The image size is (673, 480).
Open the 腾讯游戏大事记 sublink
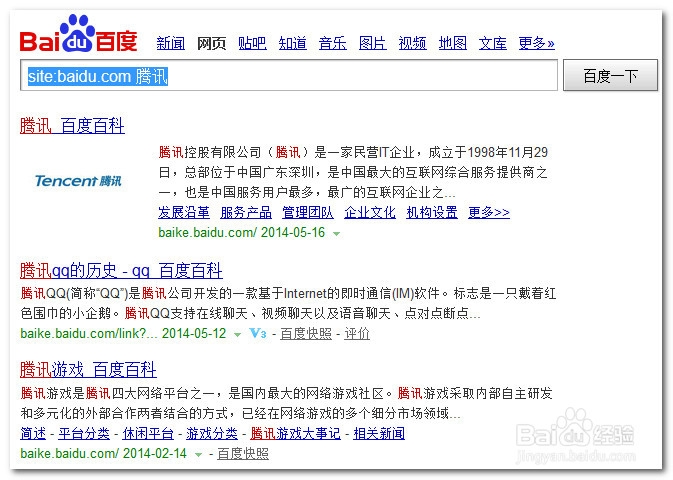(x=295, y=434)
